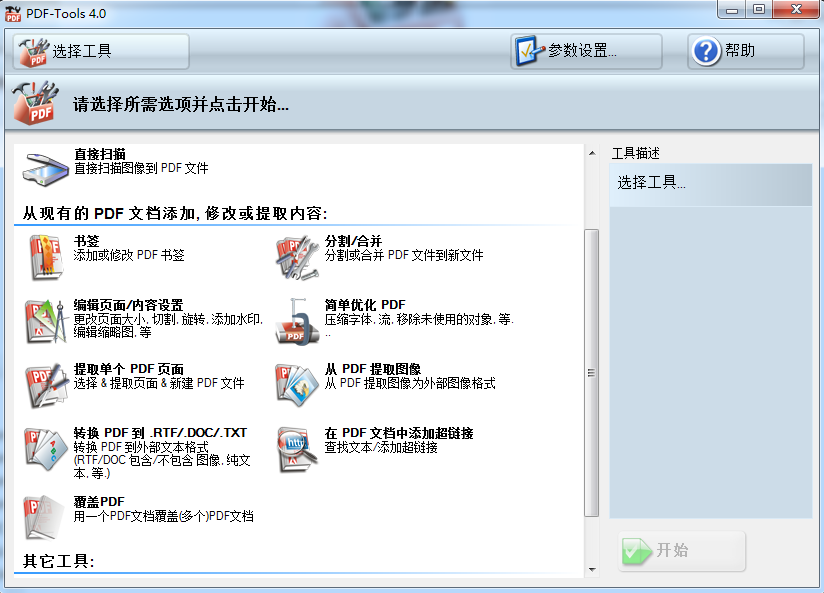Minimize the PDF-Tools window
Image resolution: width=824 pixels, height=593 pixels.
pyautogui.click(x=733, y=10)
